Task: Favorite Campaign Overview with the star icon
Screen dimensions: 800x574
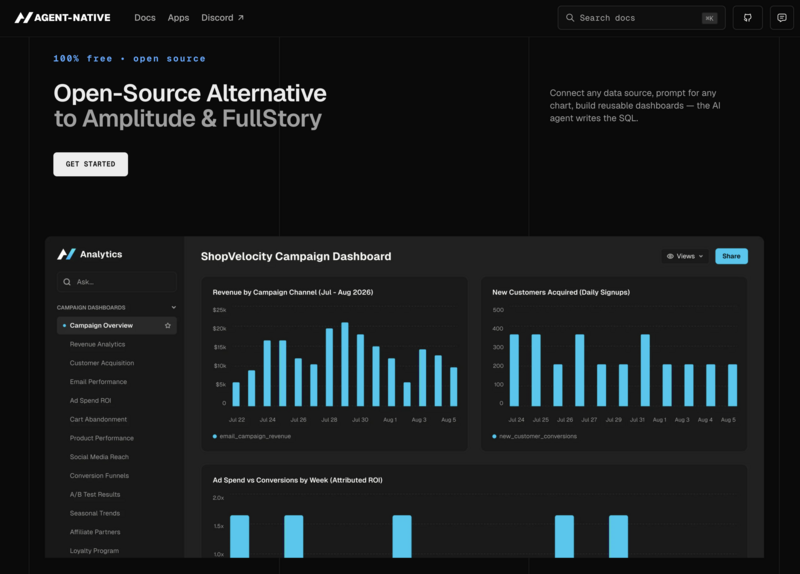Action: tap(168, 326)
